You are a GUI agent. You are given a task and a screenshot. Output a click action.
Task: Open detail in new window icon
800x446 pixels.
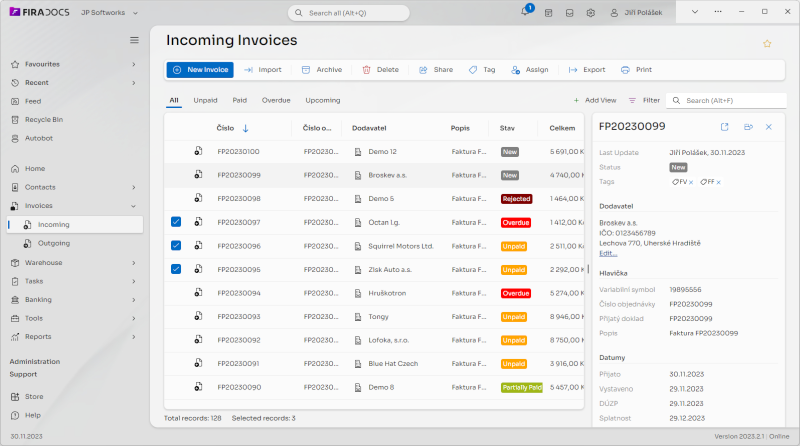[724, 127]
